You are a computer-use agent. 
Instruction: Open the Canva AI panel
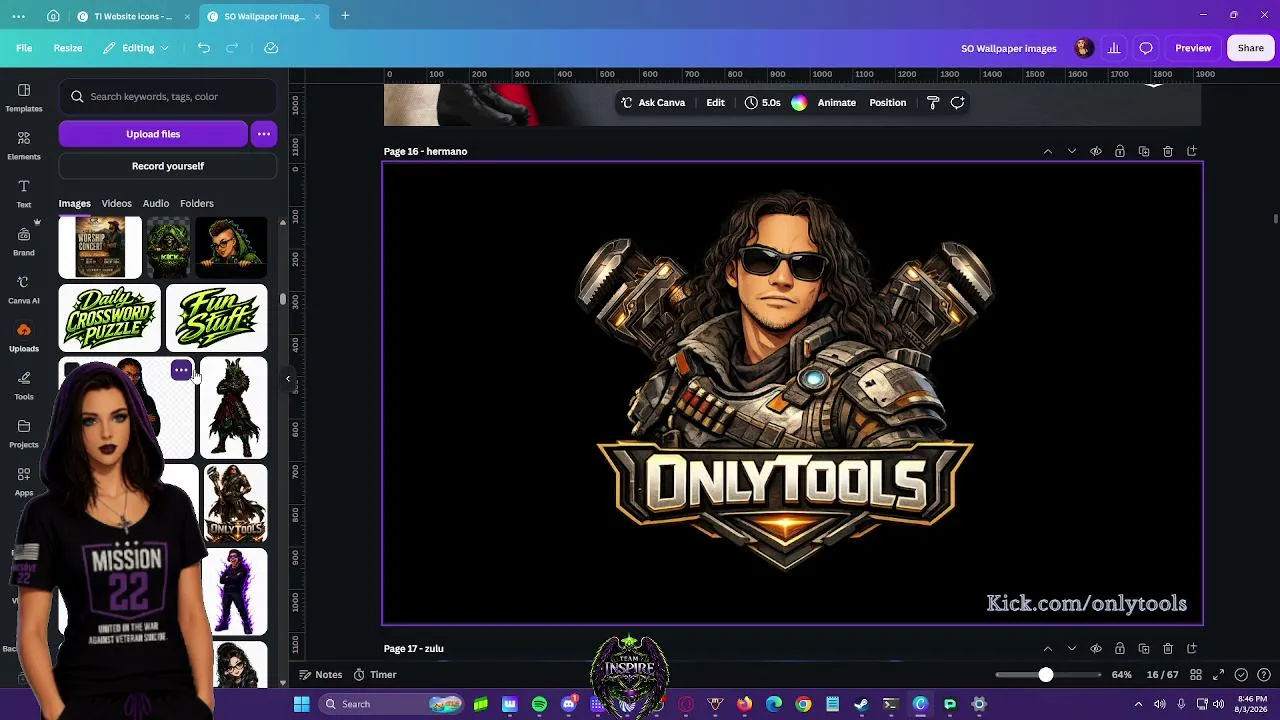click(24, 289)
